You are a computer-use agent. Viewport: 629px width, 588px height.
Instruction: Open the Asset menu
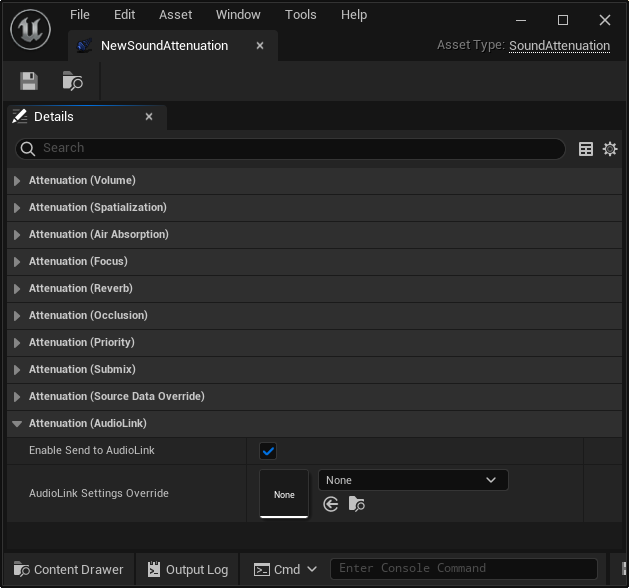pos(176,15)
